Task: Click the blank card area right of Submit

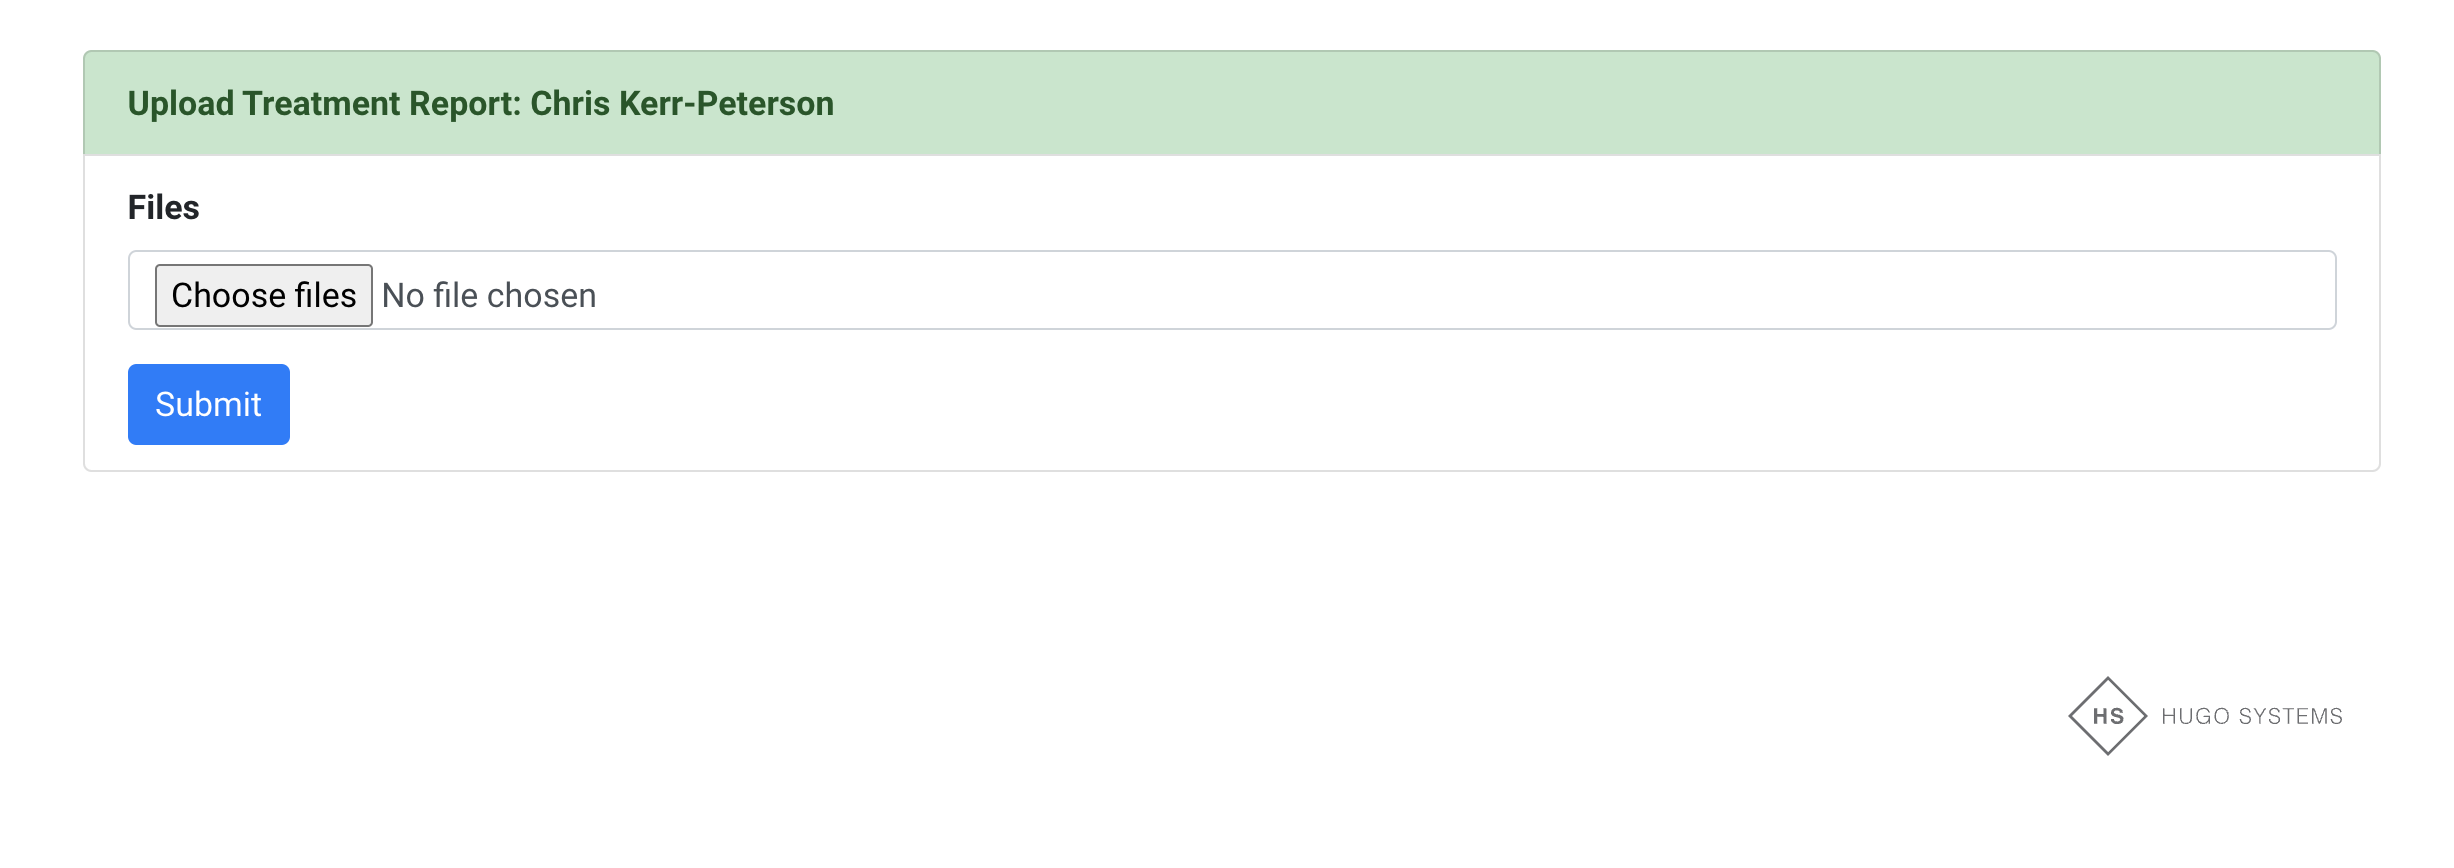Action: 1300,404
